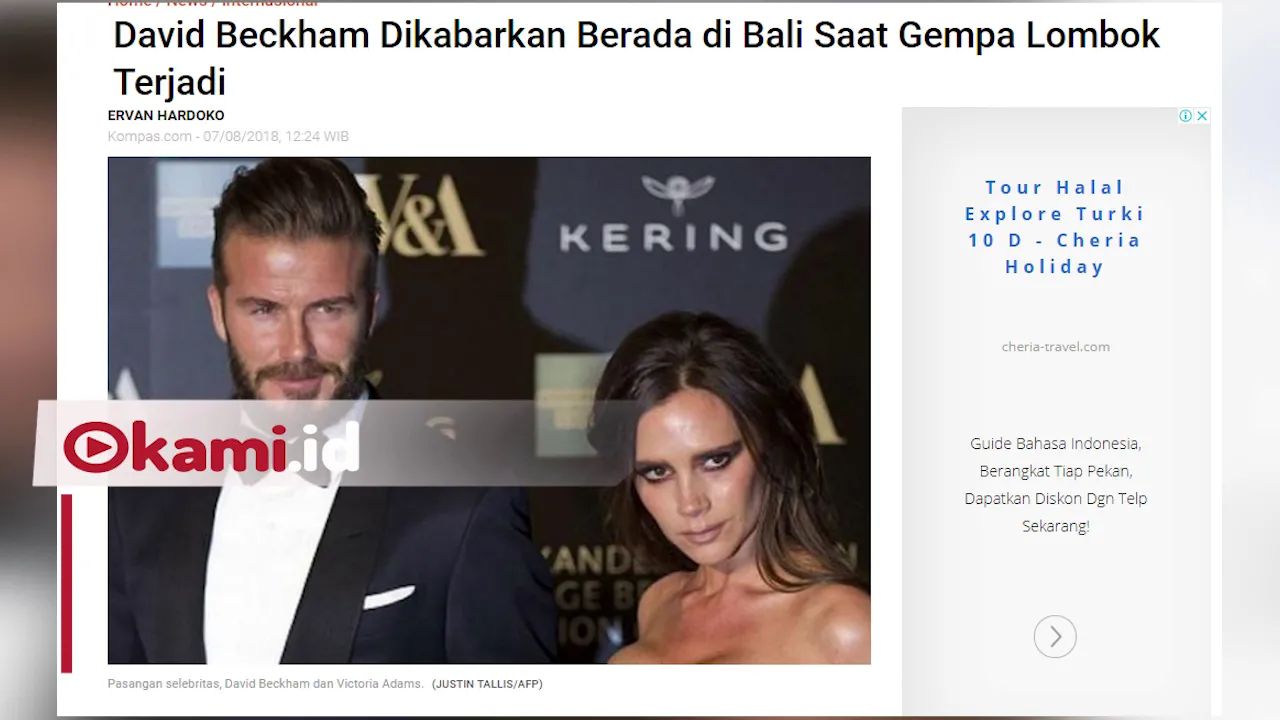This screenshot has width=1280, height=720.
Task: Visit the cheria-travel.com link
Action: (x=1055, y=347)
